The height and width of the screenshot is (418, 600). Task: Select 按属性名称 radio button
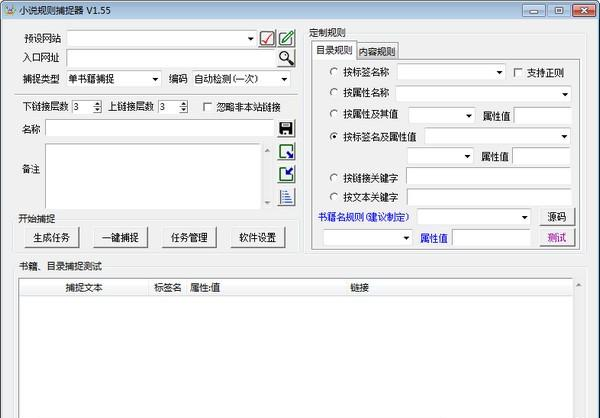tap(334, 92)
